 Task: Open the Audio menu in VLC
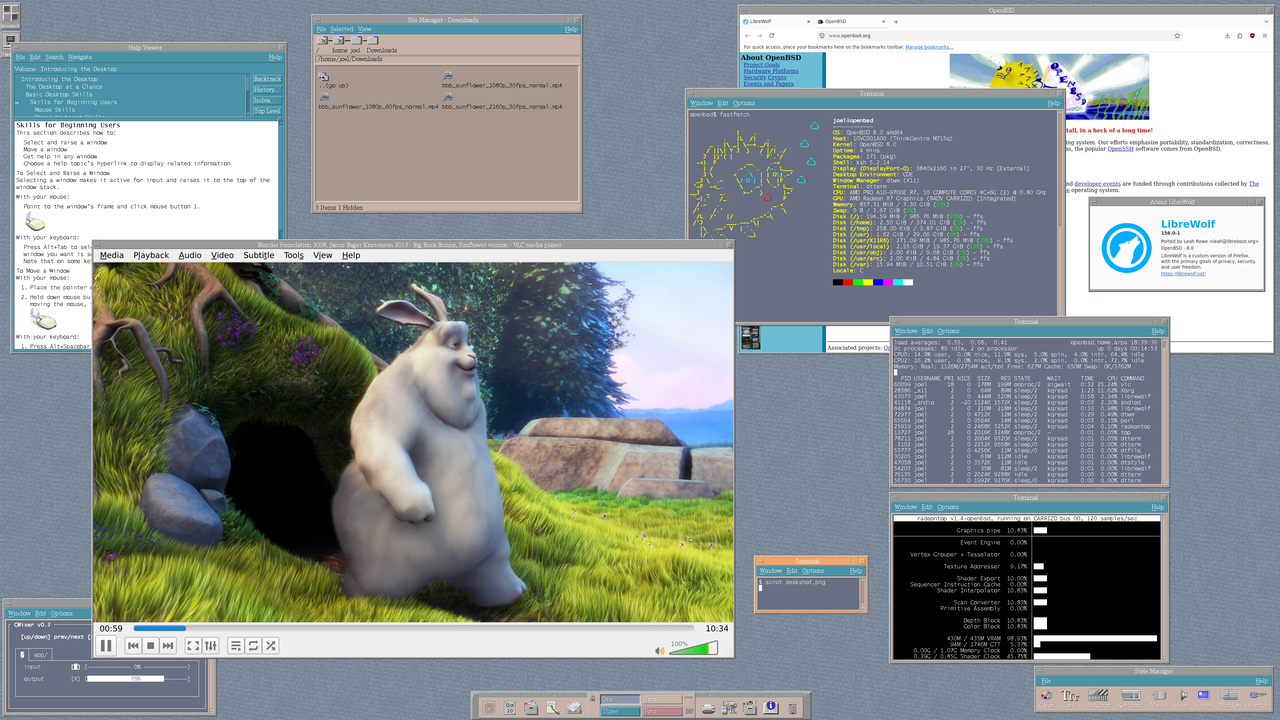pos(190,255)
